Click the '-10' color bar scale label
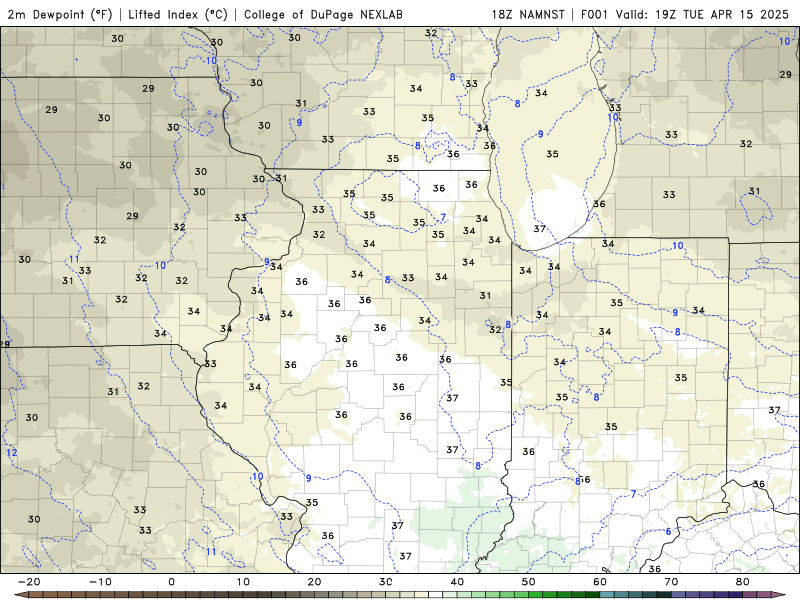800x600 pixels. (100, 582)
